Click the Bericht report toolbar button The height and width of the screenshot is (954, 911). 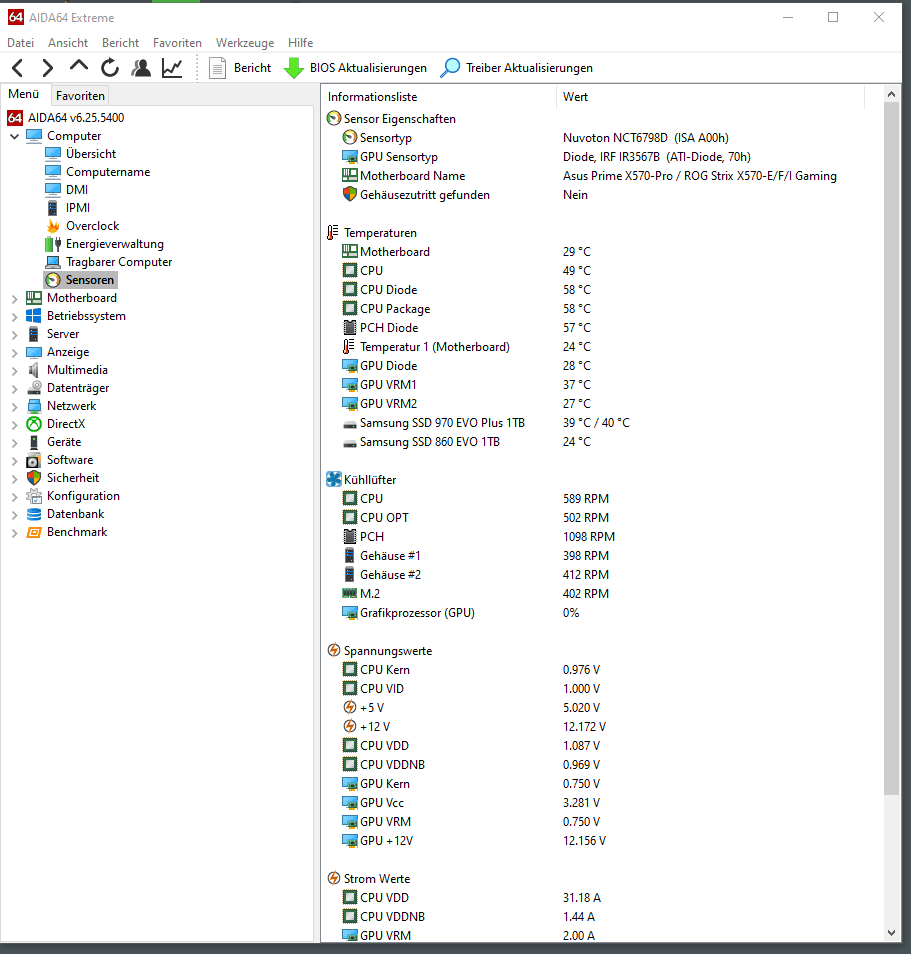[x=240, y=68]
